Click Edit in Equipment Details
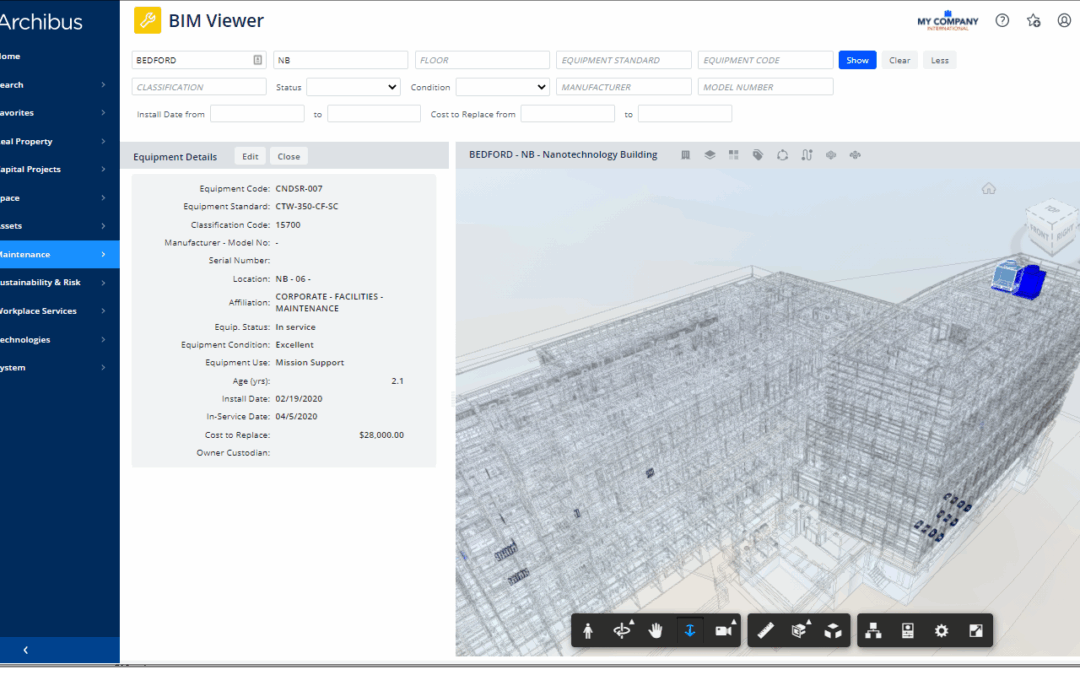This screenshot has width=1080, height=675. pos(250,156)
